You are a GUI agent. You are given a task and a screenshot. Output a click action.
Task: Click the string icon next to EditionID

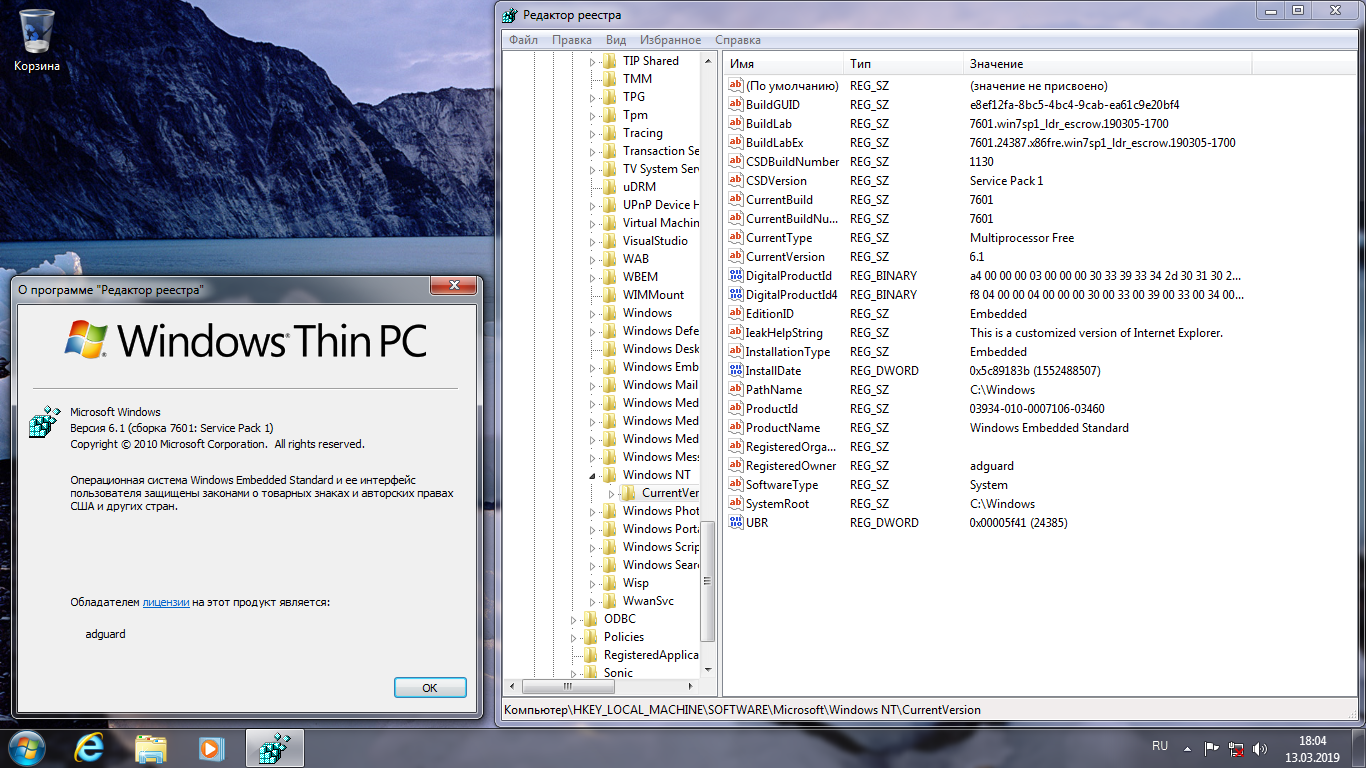[x=736, y=314]
